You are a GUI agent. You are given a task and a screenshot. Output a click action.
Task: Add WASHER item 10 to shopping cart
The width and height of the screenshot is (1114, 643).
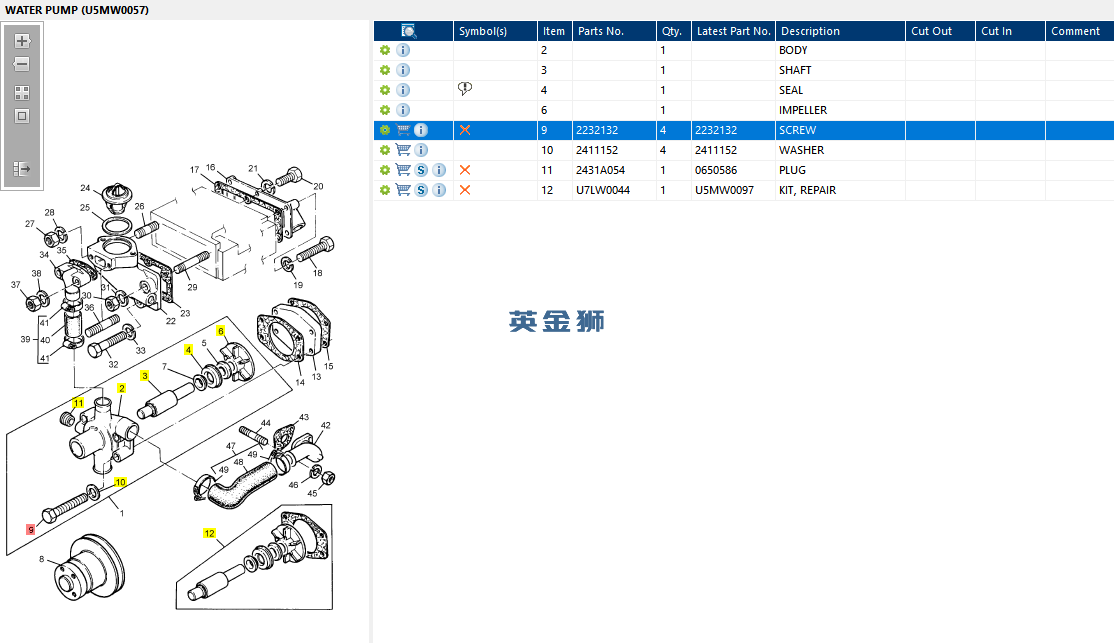pyautogui.click(x=403, y=150)
